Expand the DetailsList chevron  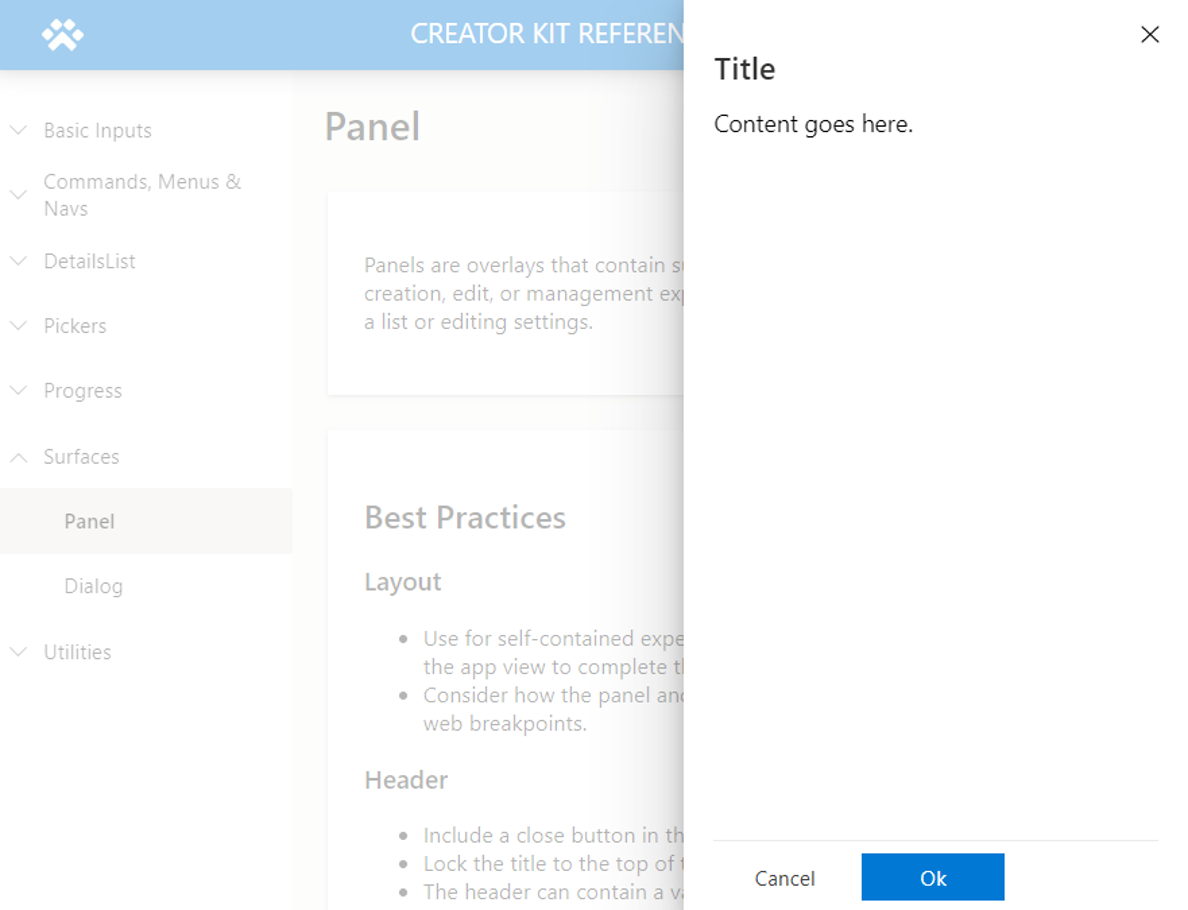pyautogui.click(x=18, y=261)
